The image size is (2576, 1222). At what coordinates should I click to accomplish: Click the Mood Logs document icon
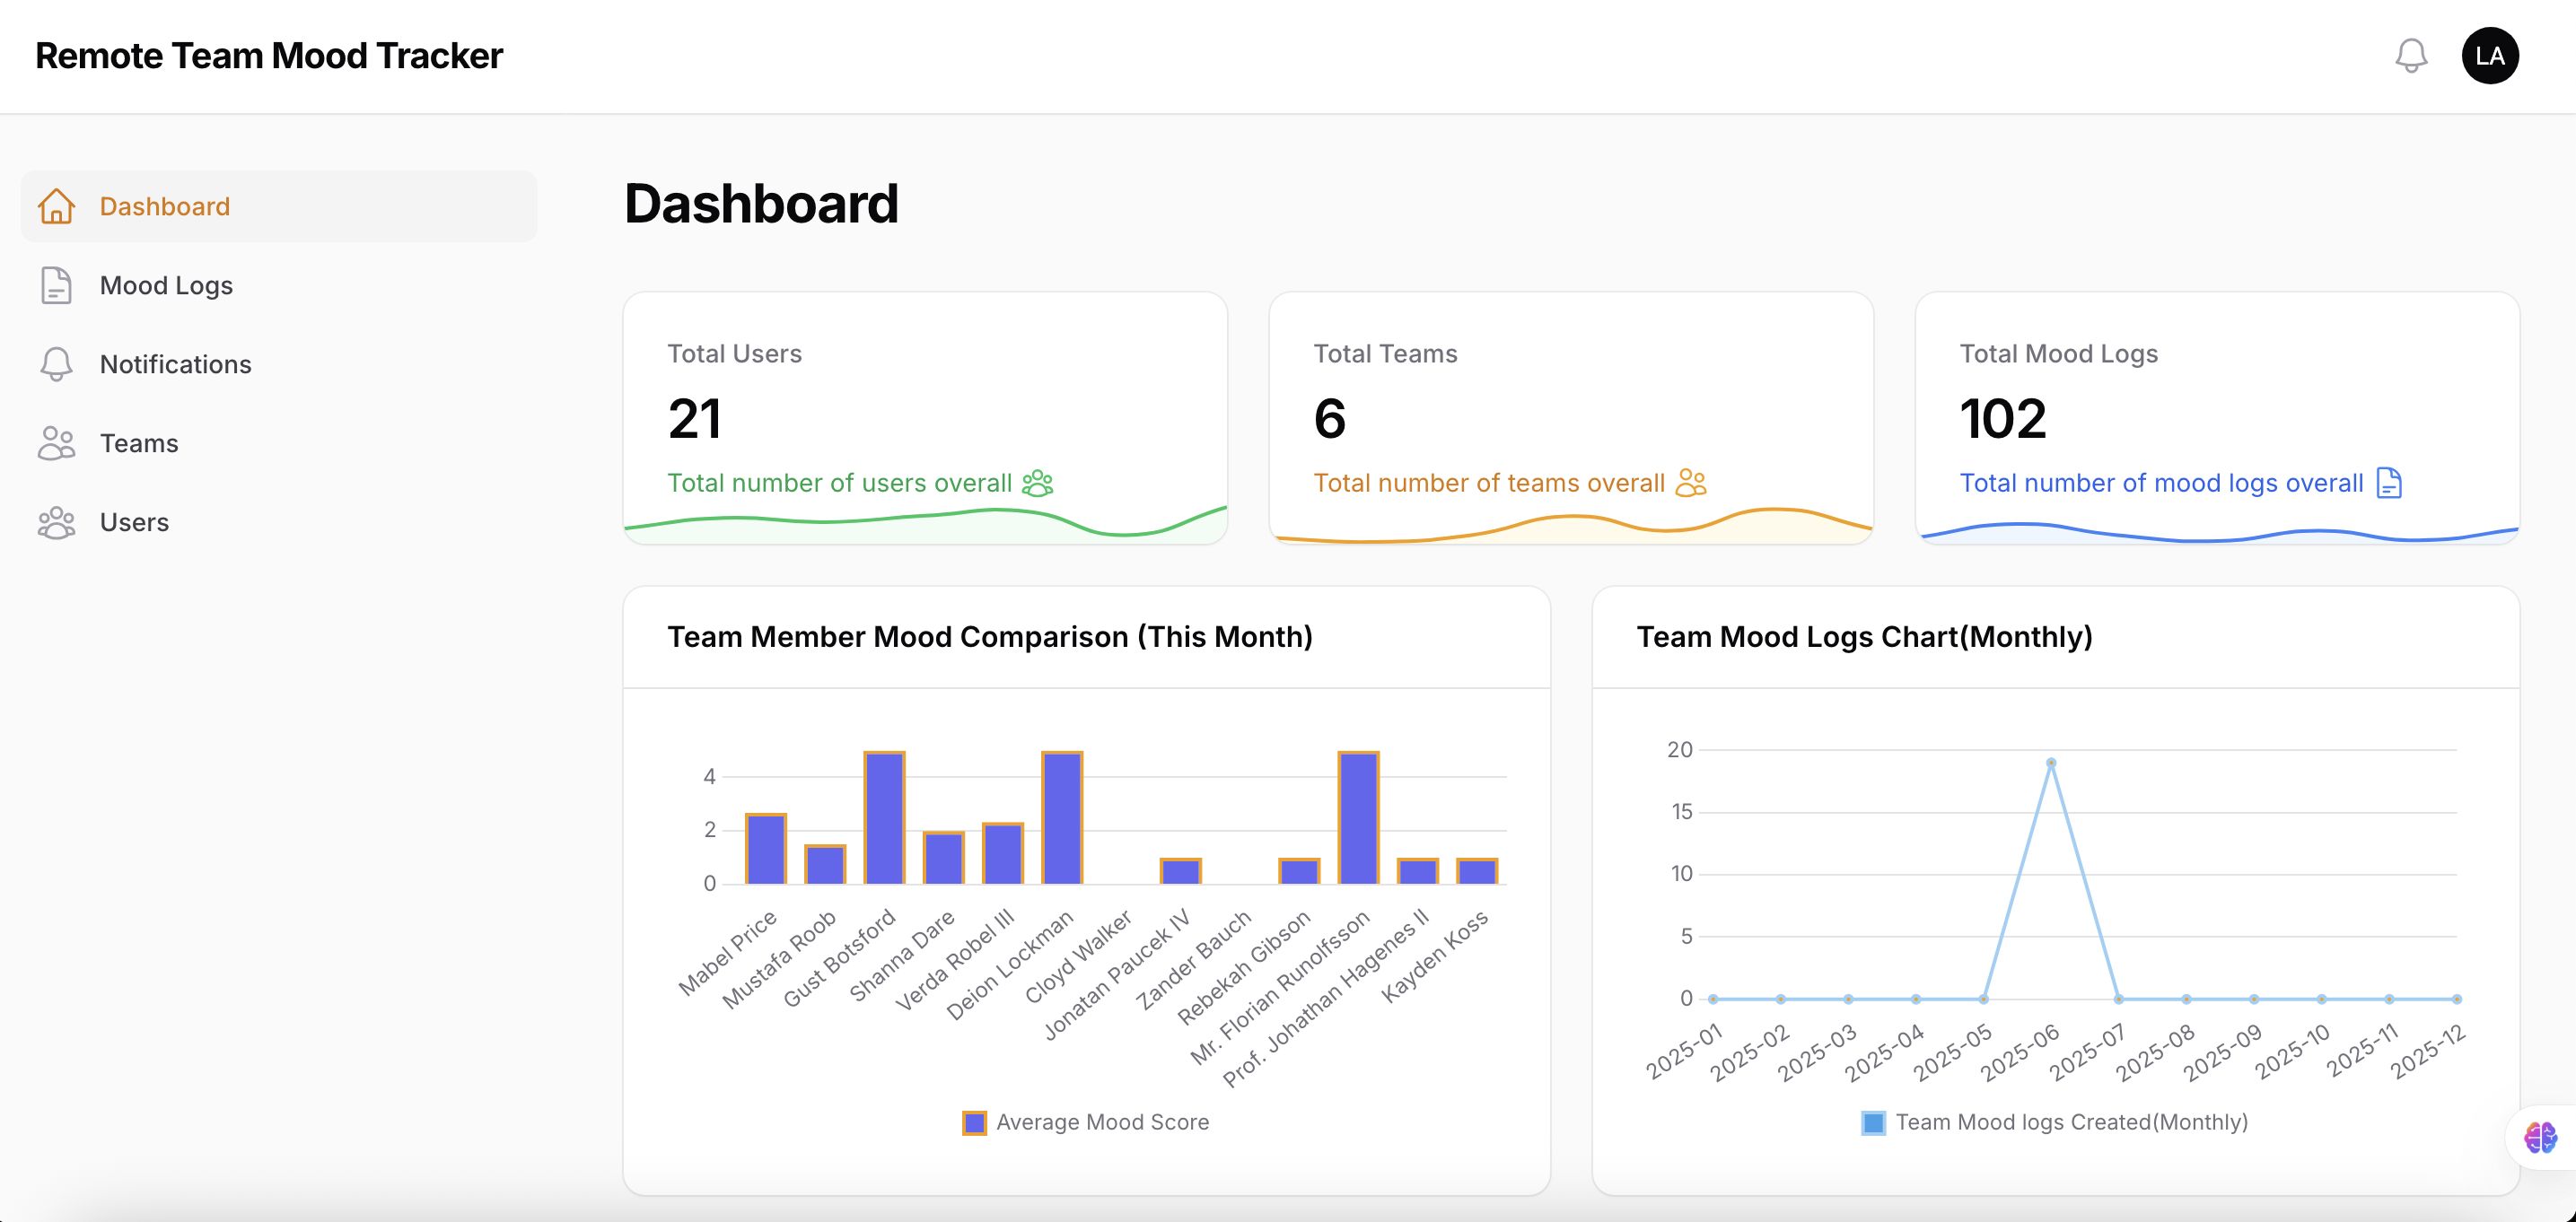coord(56,285)
